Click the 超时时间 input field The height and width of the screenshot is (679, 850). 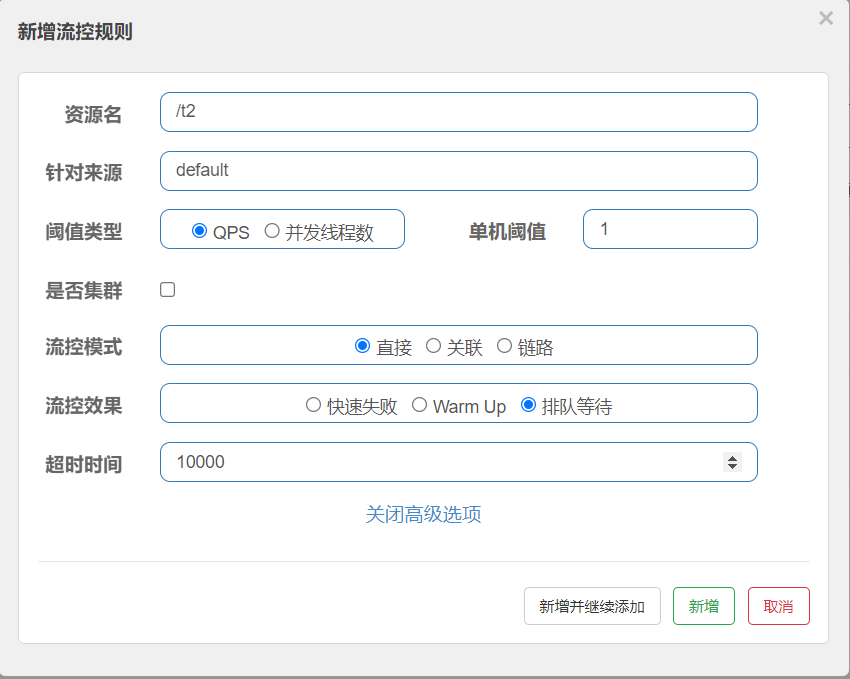tap(440, 462)
